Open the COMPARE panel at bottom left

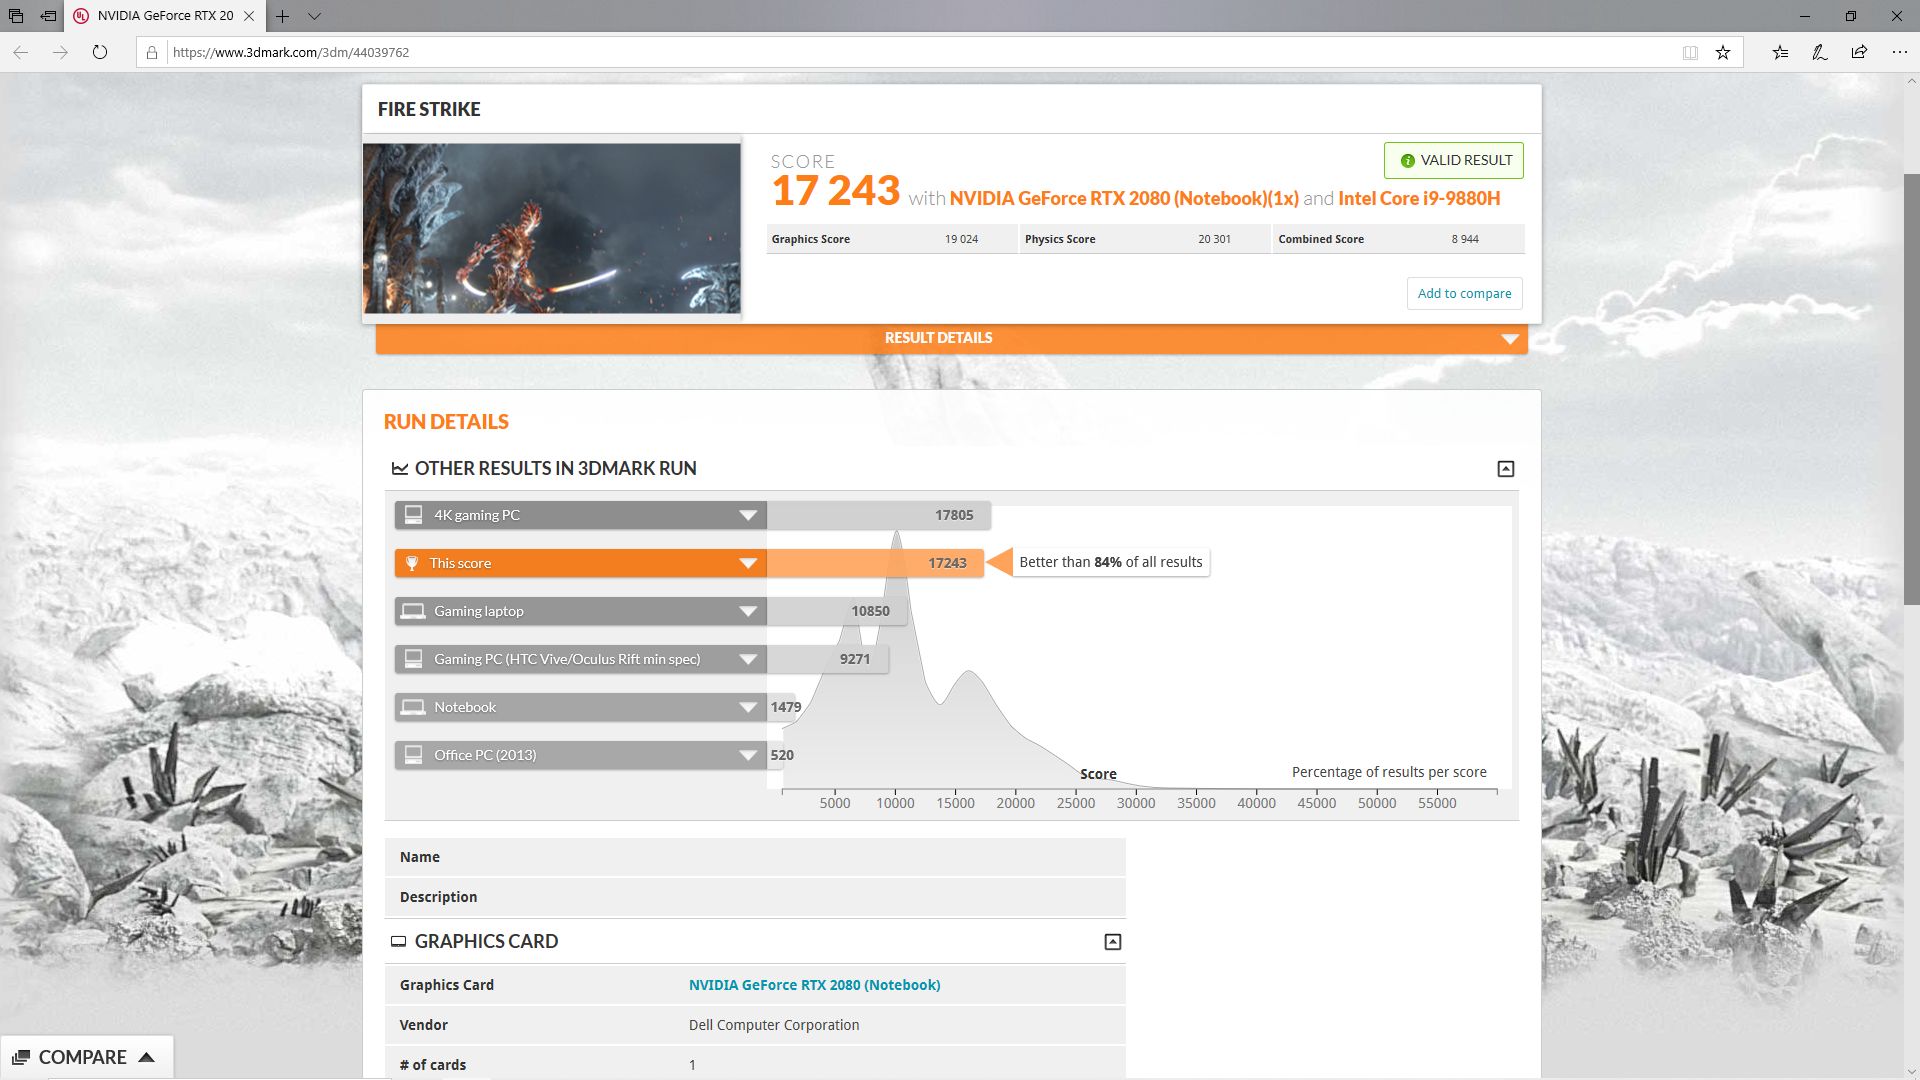coord(86,1057)
